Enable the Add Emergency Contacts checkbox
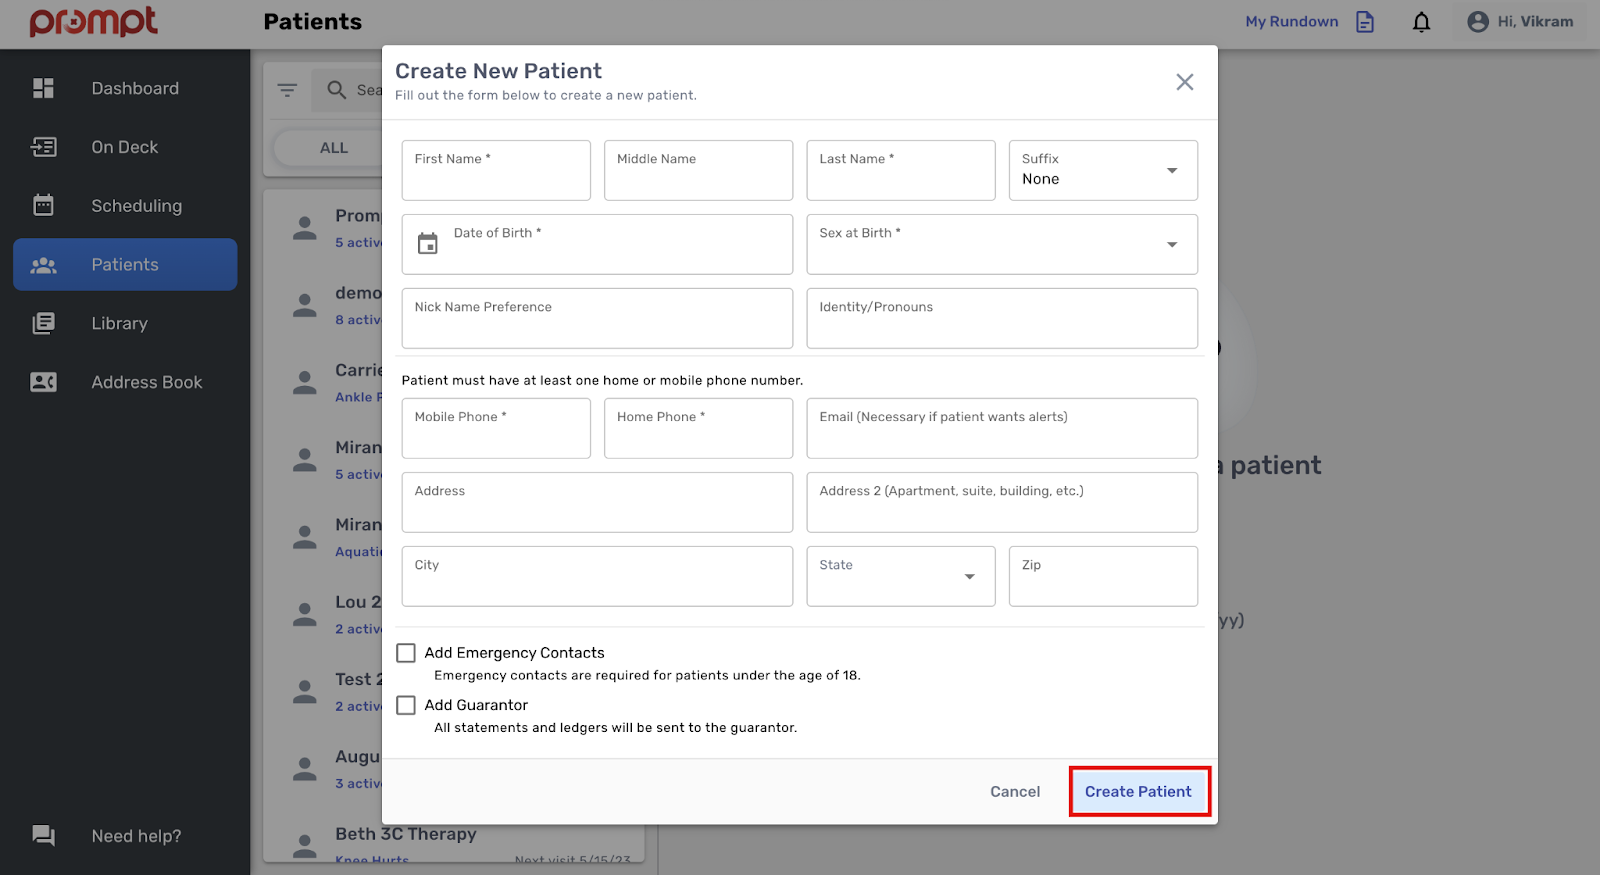 [406, 653]
